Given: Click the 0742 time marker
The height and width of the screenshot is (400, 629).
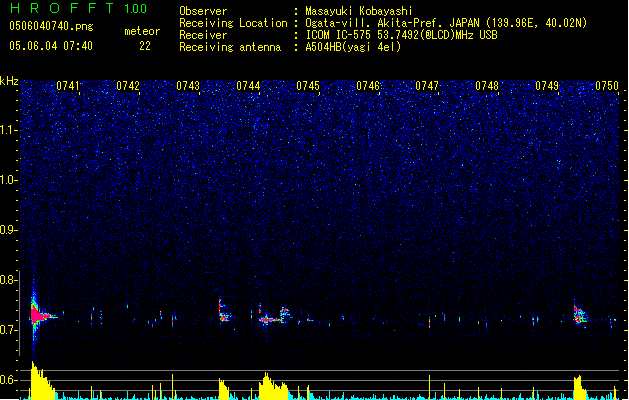Looking at the screenshot, I should click(x=128, y=86).
